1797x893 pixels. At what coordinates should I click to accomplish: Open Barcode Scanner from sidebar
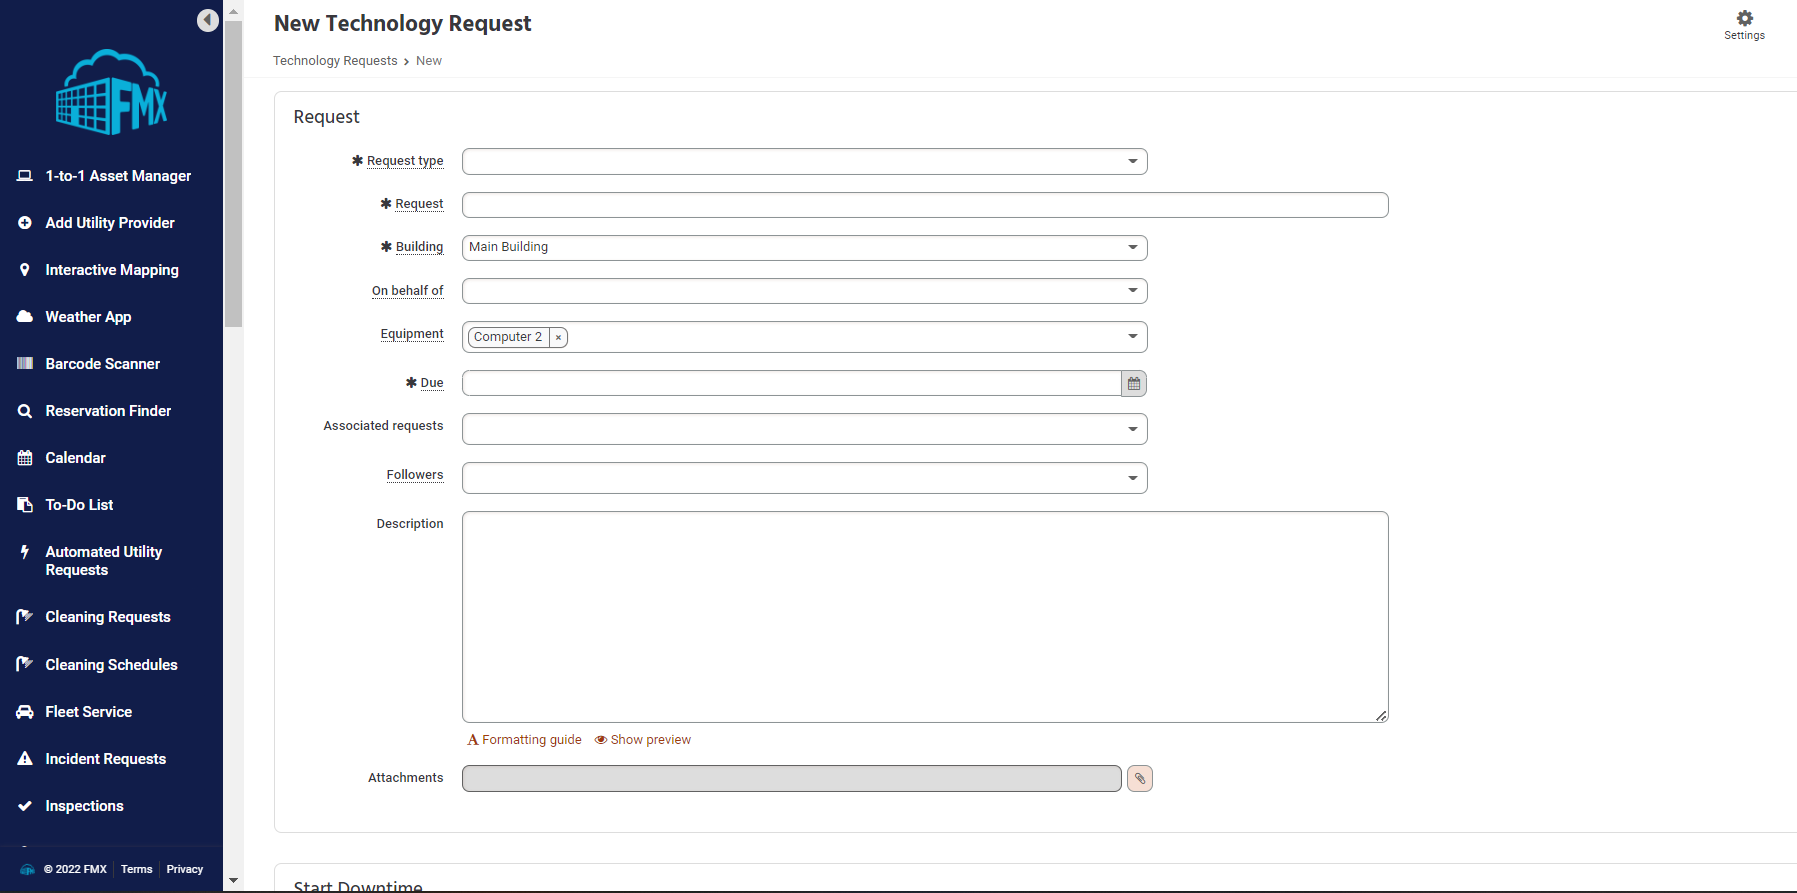point(102,364)
